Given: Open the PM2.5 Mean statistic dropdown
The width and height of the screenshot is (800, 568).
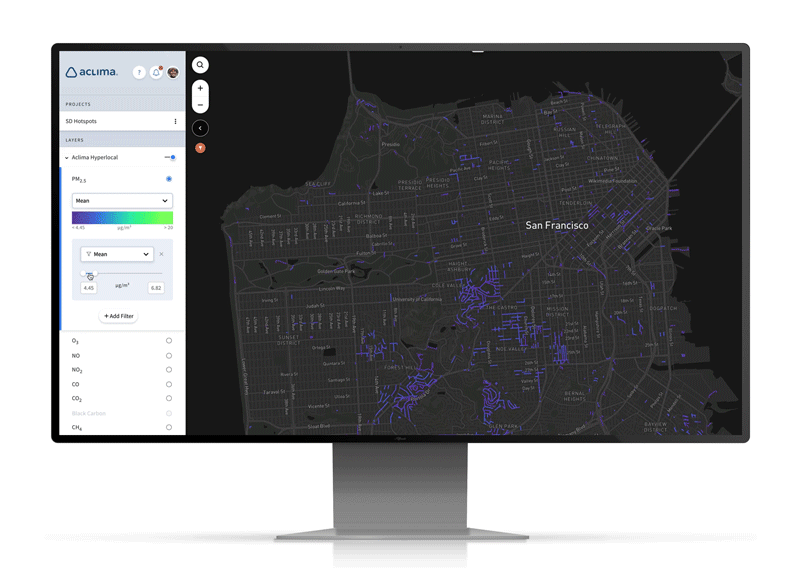Looking at the screenshot, I should tap(122, 200).
